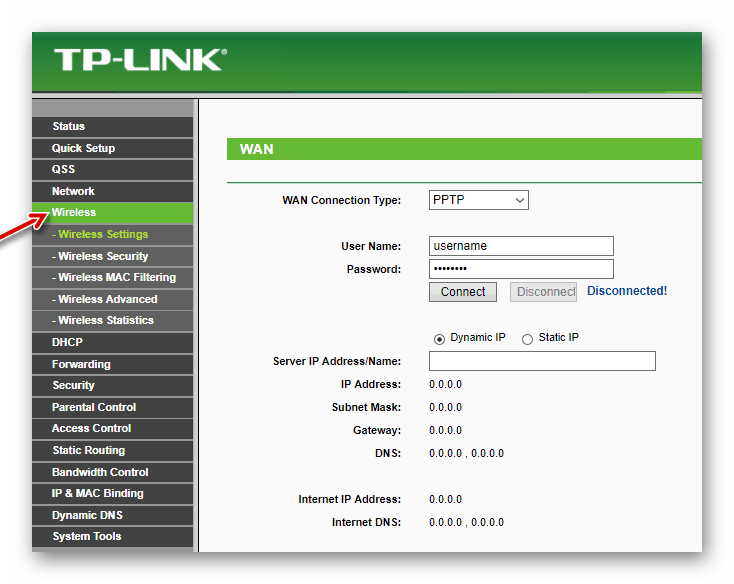The width and height of the screenshot is (734, 584).
Task: Select Wireless Advanced submenu
Action: click(x=112, y=299)
